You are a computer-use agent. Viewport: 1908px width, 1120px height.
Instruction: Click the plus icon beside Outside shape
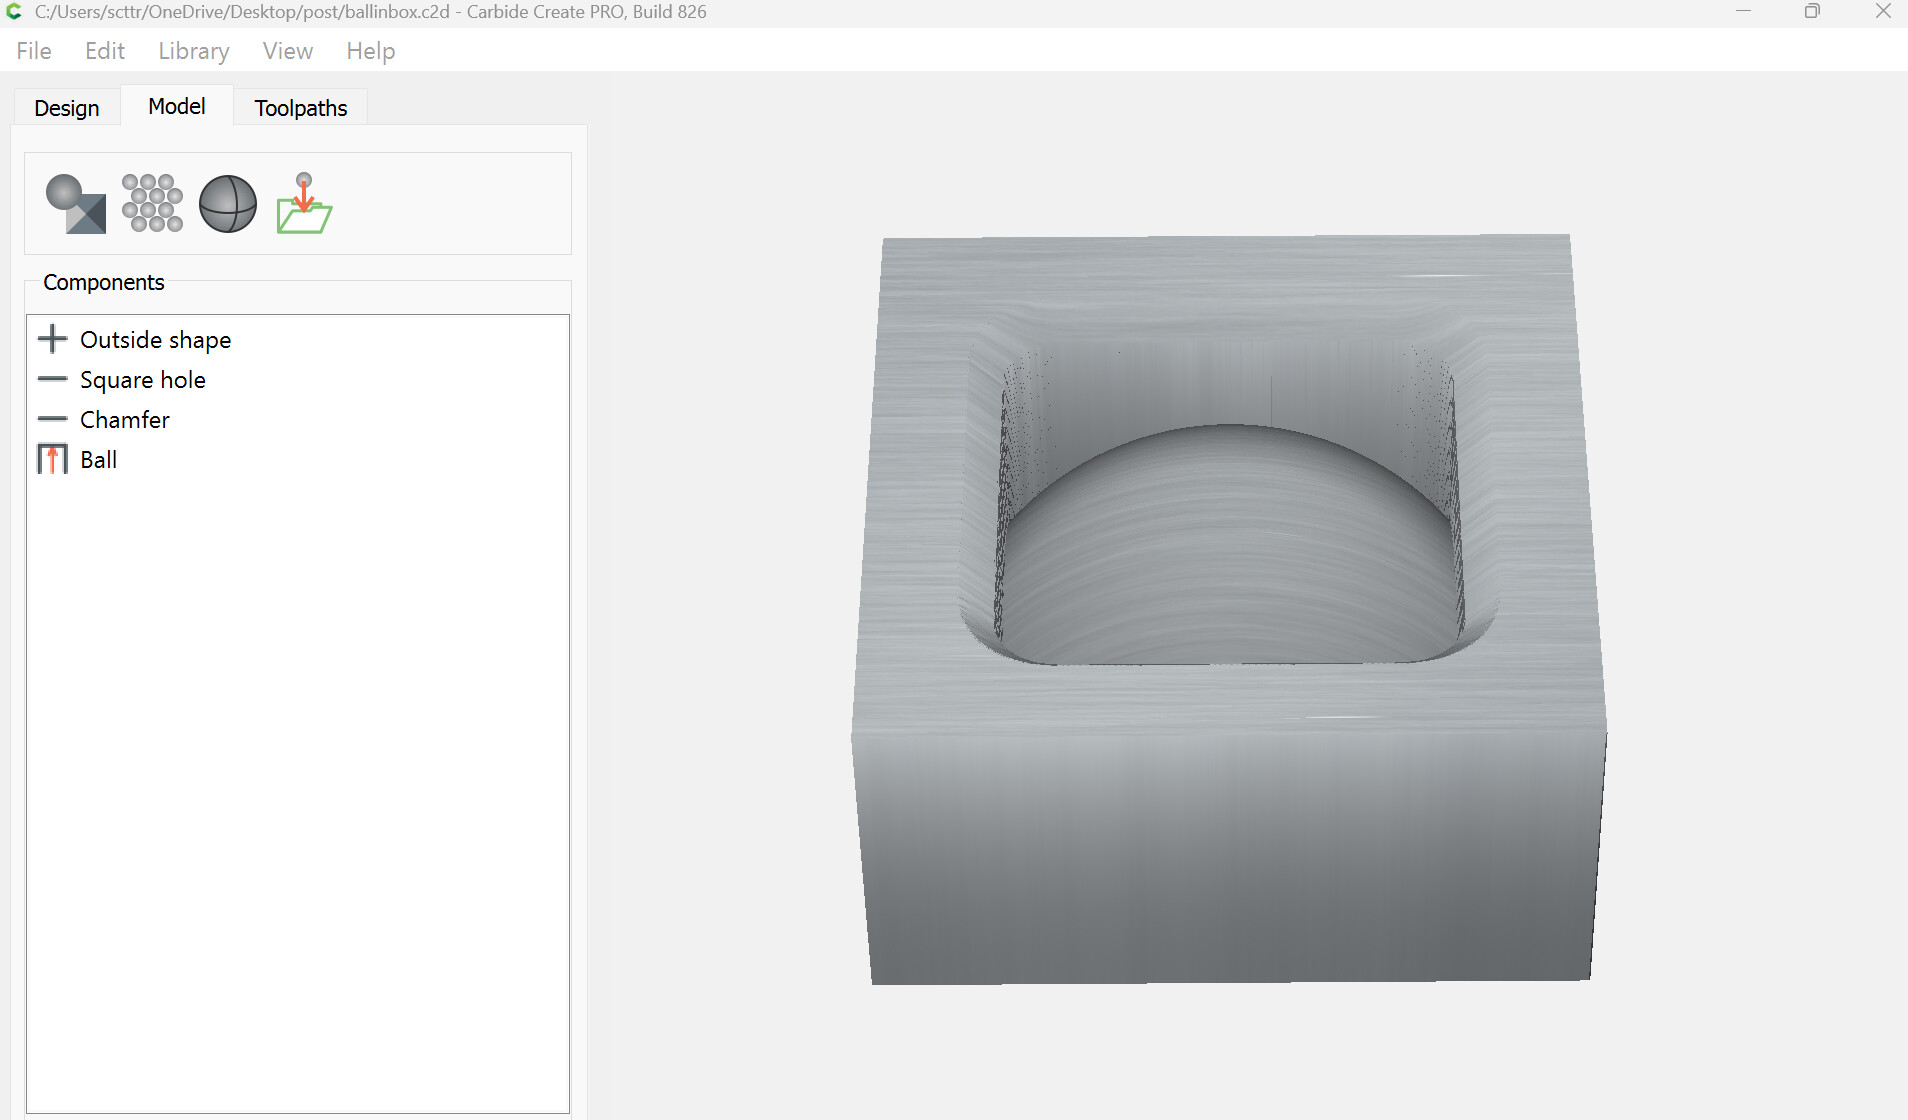pos(52,339)
